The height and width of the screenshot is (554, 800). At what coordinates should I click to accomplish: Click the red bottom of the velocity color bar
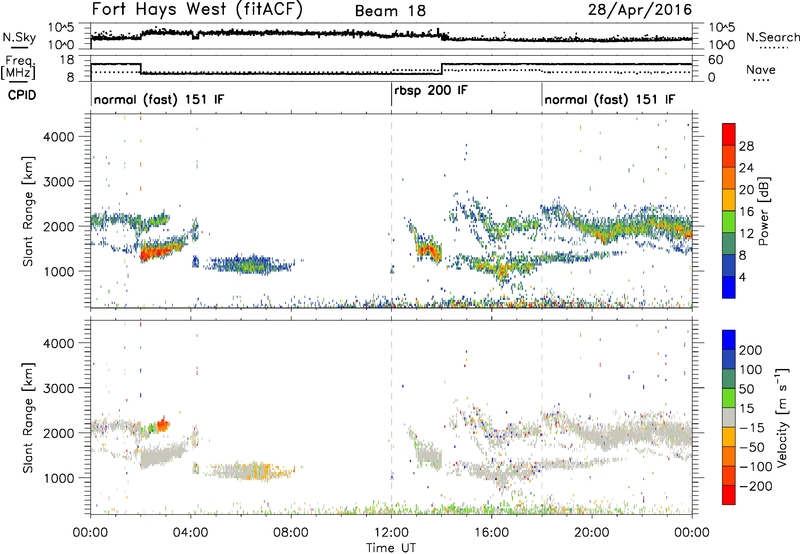729,495
